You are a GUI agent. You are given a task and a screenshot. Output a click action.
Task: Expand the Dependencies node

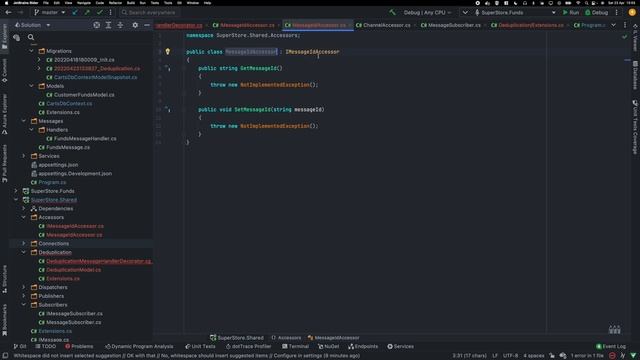(24, 209)
